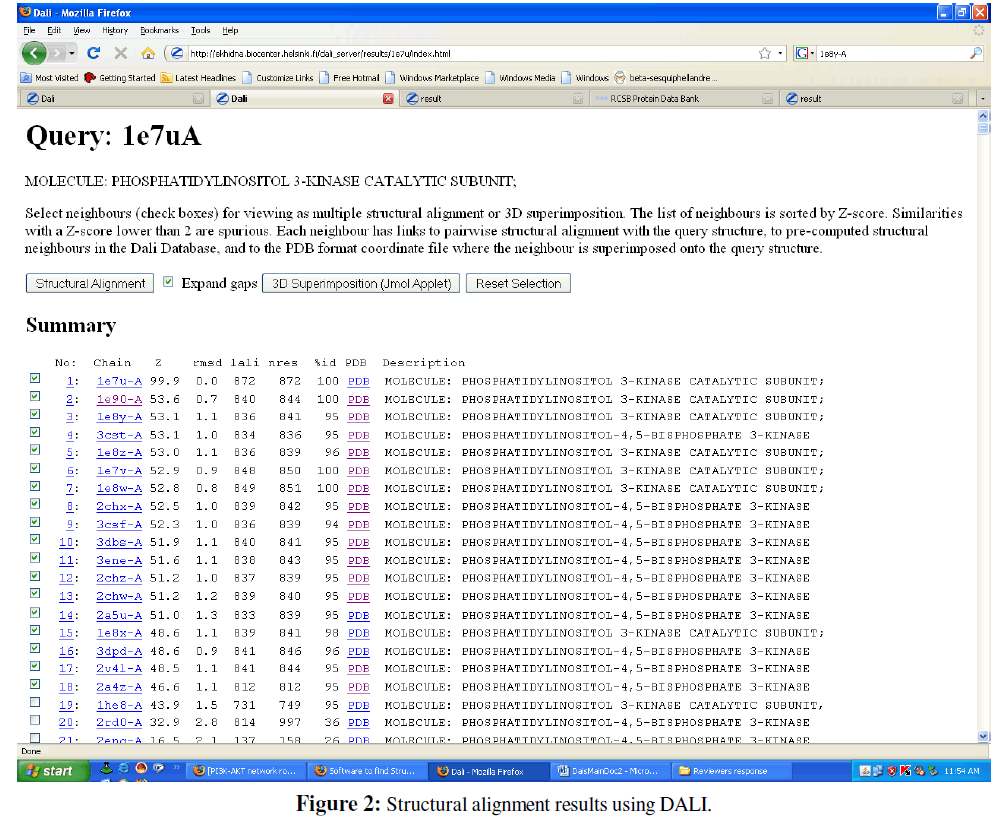Click the search magnifier icon in search box
This screenshot has width=1000, height=821.
click(x=975, y=53)
